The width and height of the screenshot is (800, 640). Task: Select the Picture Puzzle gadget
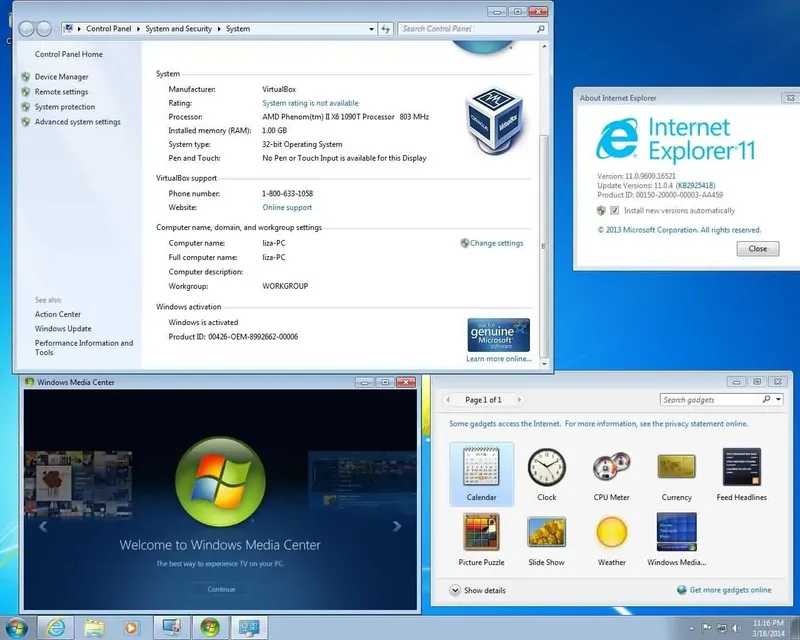[481, 539]
